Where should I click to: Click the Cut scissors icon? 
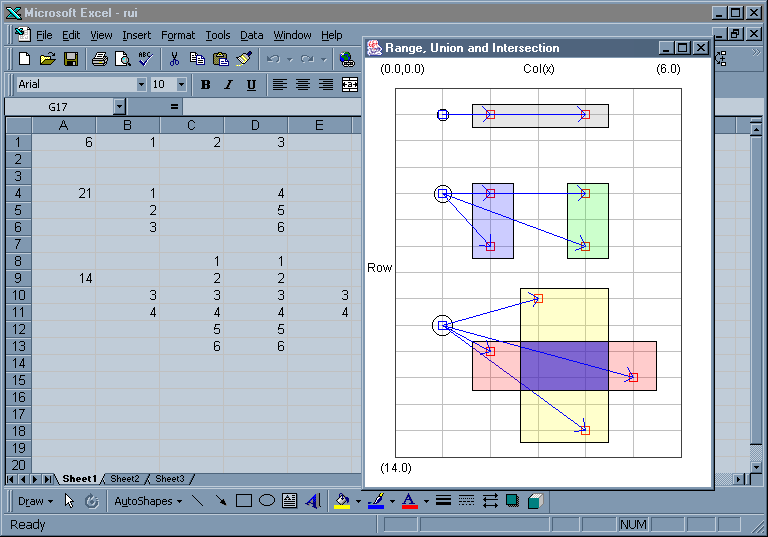(175, 59)
